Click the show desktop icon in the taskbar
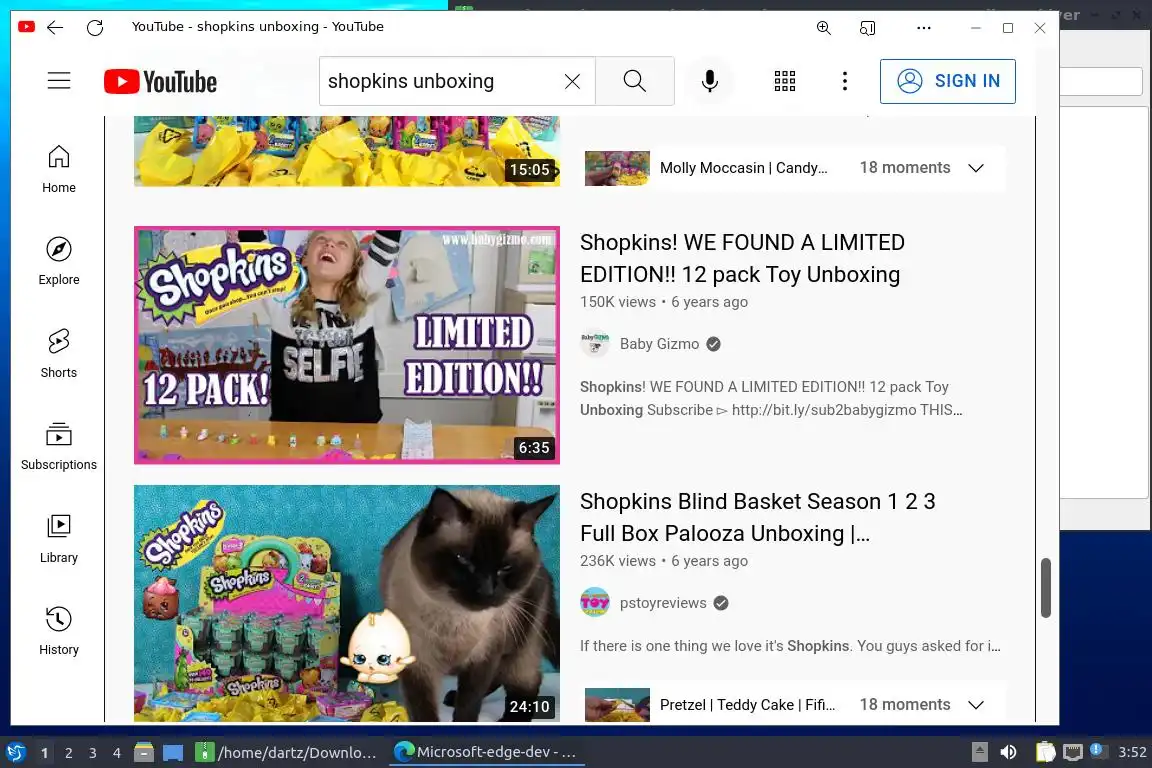This screenshot has height=768, width=1152. coord(173,753)
